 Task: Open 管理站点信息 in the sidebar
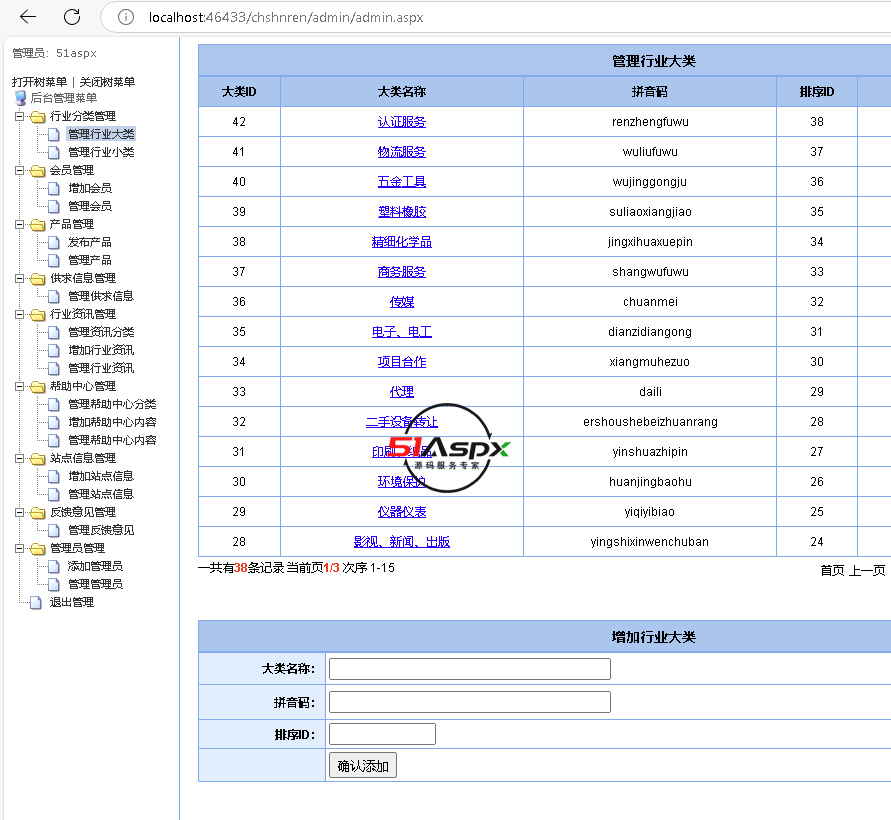click(101, 494)
